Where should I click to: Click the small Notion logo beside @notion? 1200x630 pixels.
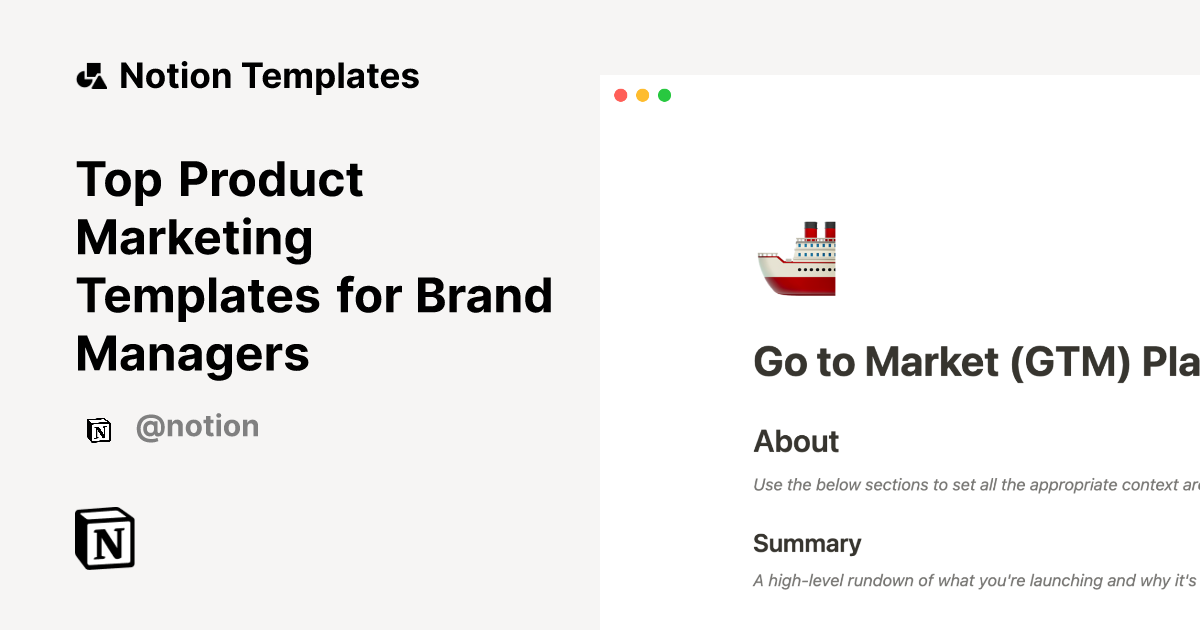(x=99, y=430)
